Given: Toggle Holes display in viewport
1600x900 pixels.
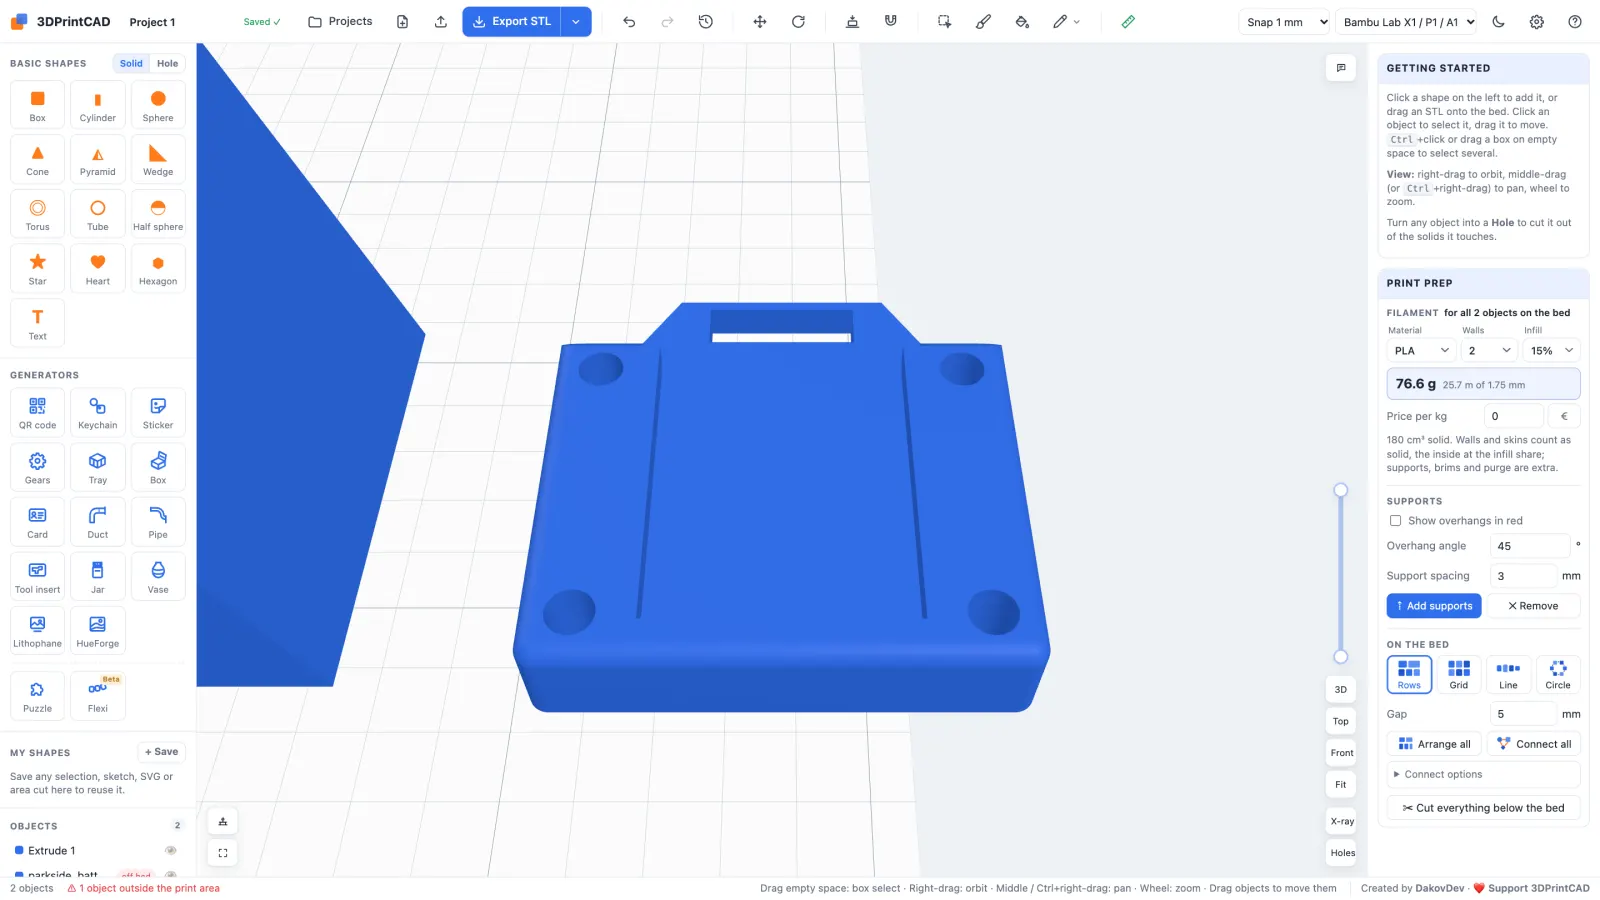Looking at the screenshot, I should [1342, 853].
